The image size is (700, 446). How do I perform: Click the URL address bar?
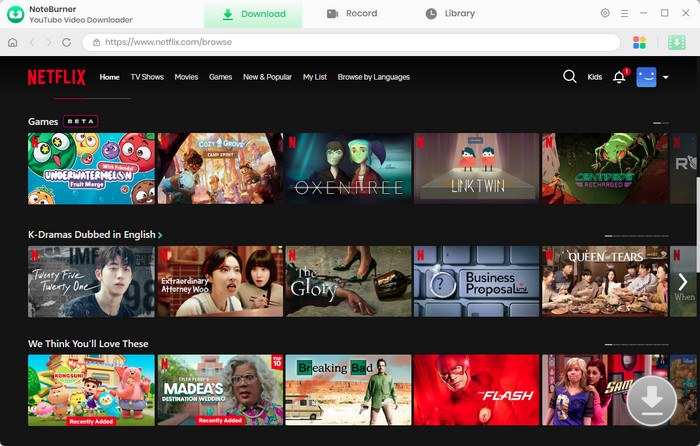click(350, 43)
